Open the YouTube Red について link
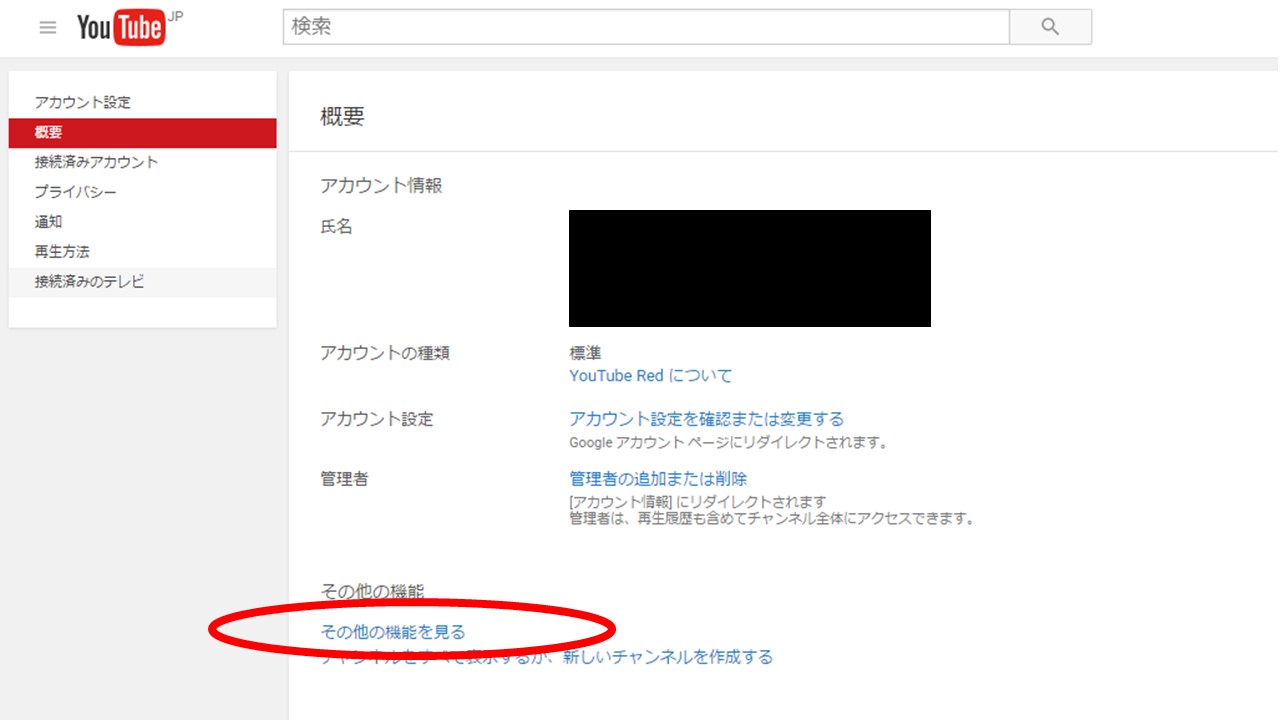 [650, 376]
